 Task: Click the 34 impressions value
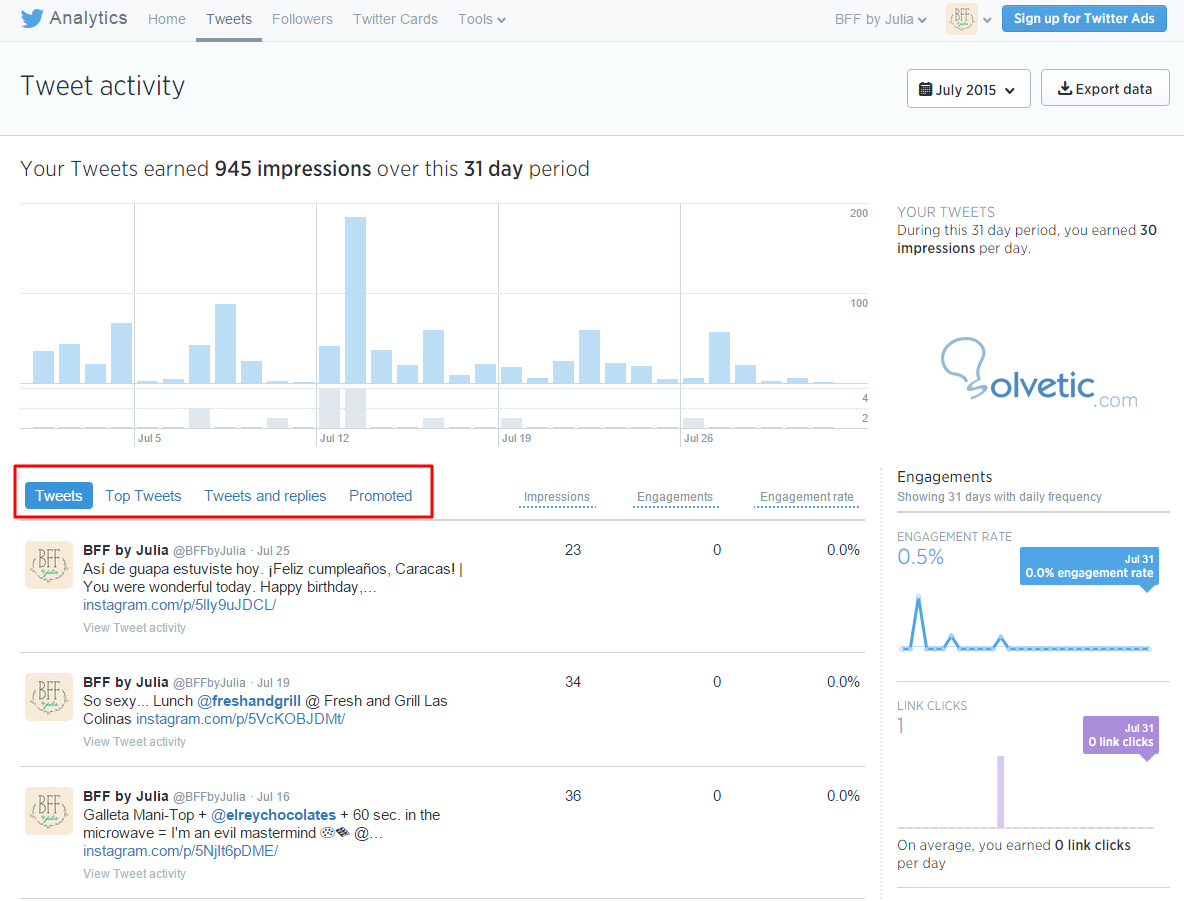573,683
